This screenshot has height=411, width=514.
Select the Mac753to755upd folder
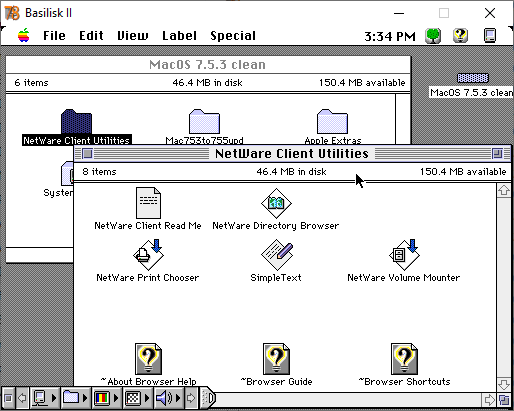coord(204,122)
